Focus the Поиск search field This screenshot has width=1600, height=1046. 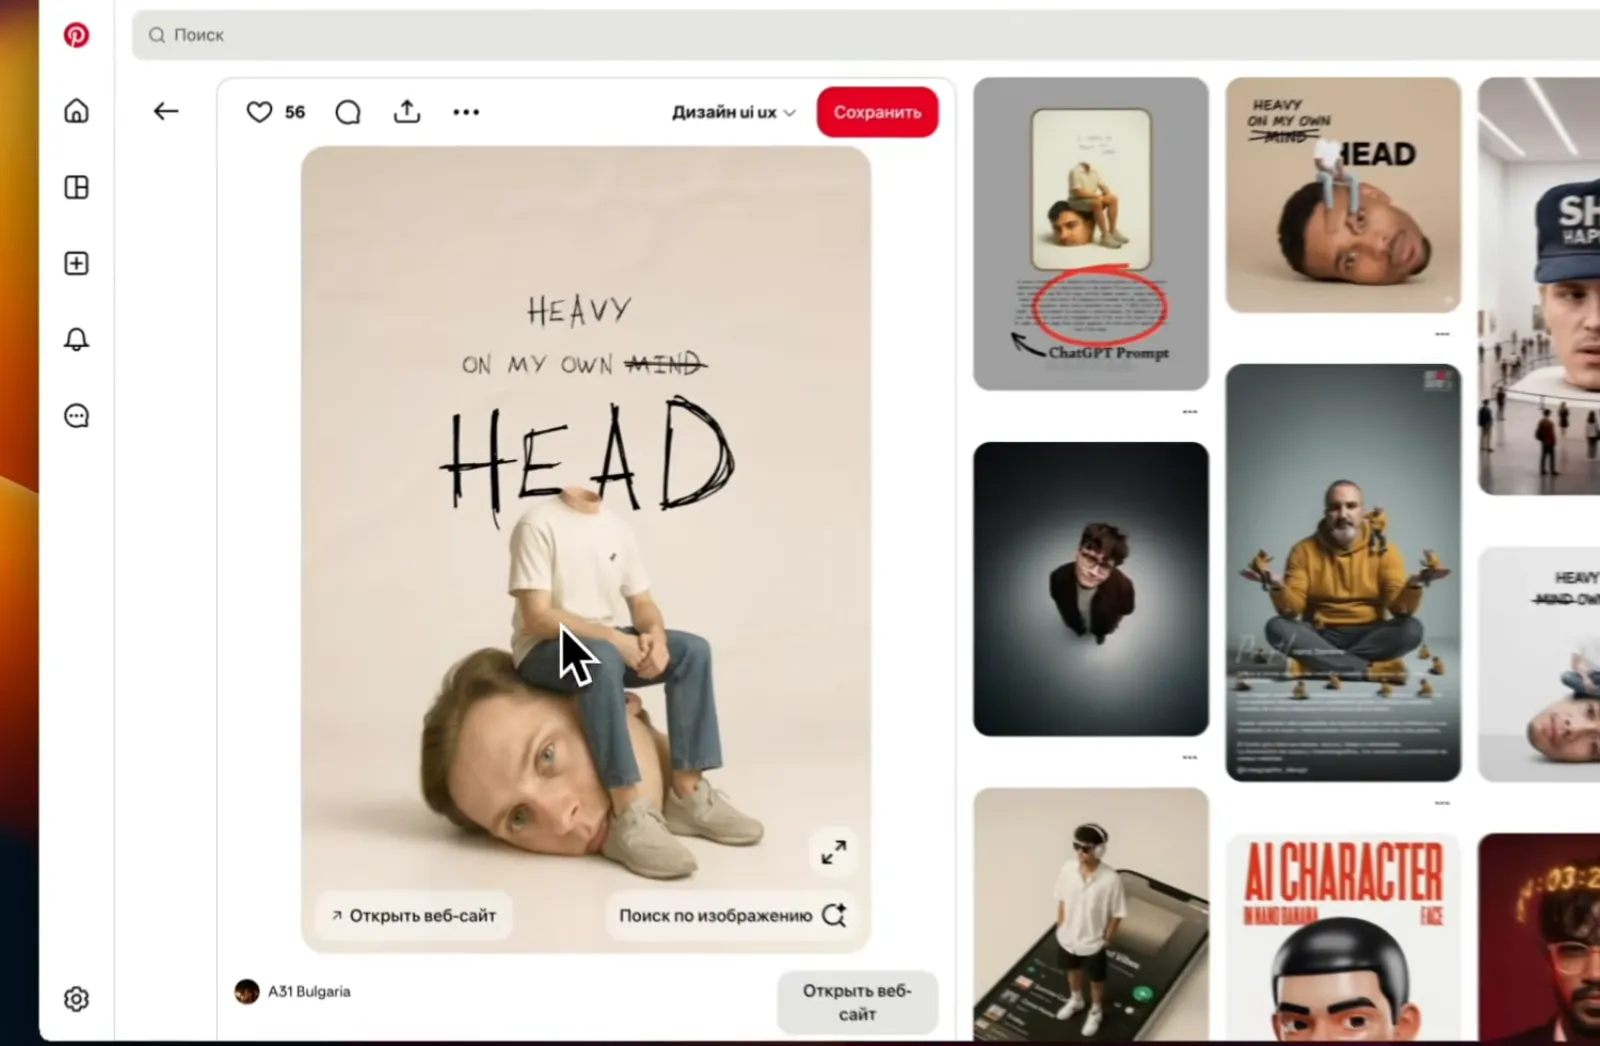coord(866,35)
